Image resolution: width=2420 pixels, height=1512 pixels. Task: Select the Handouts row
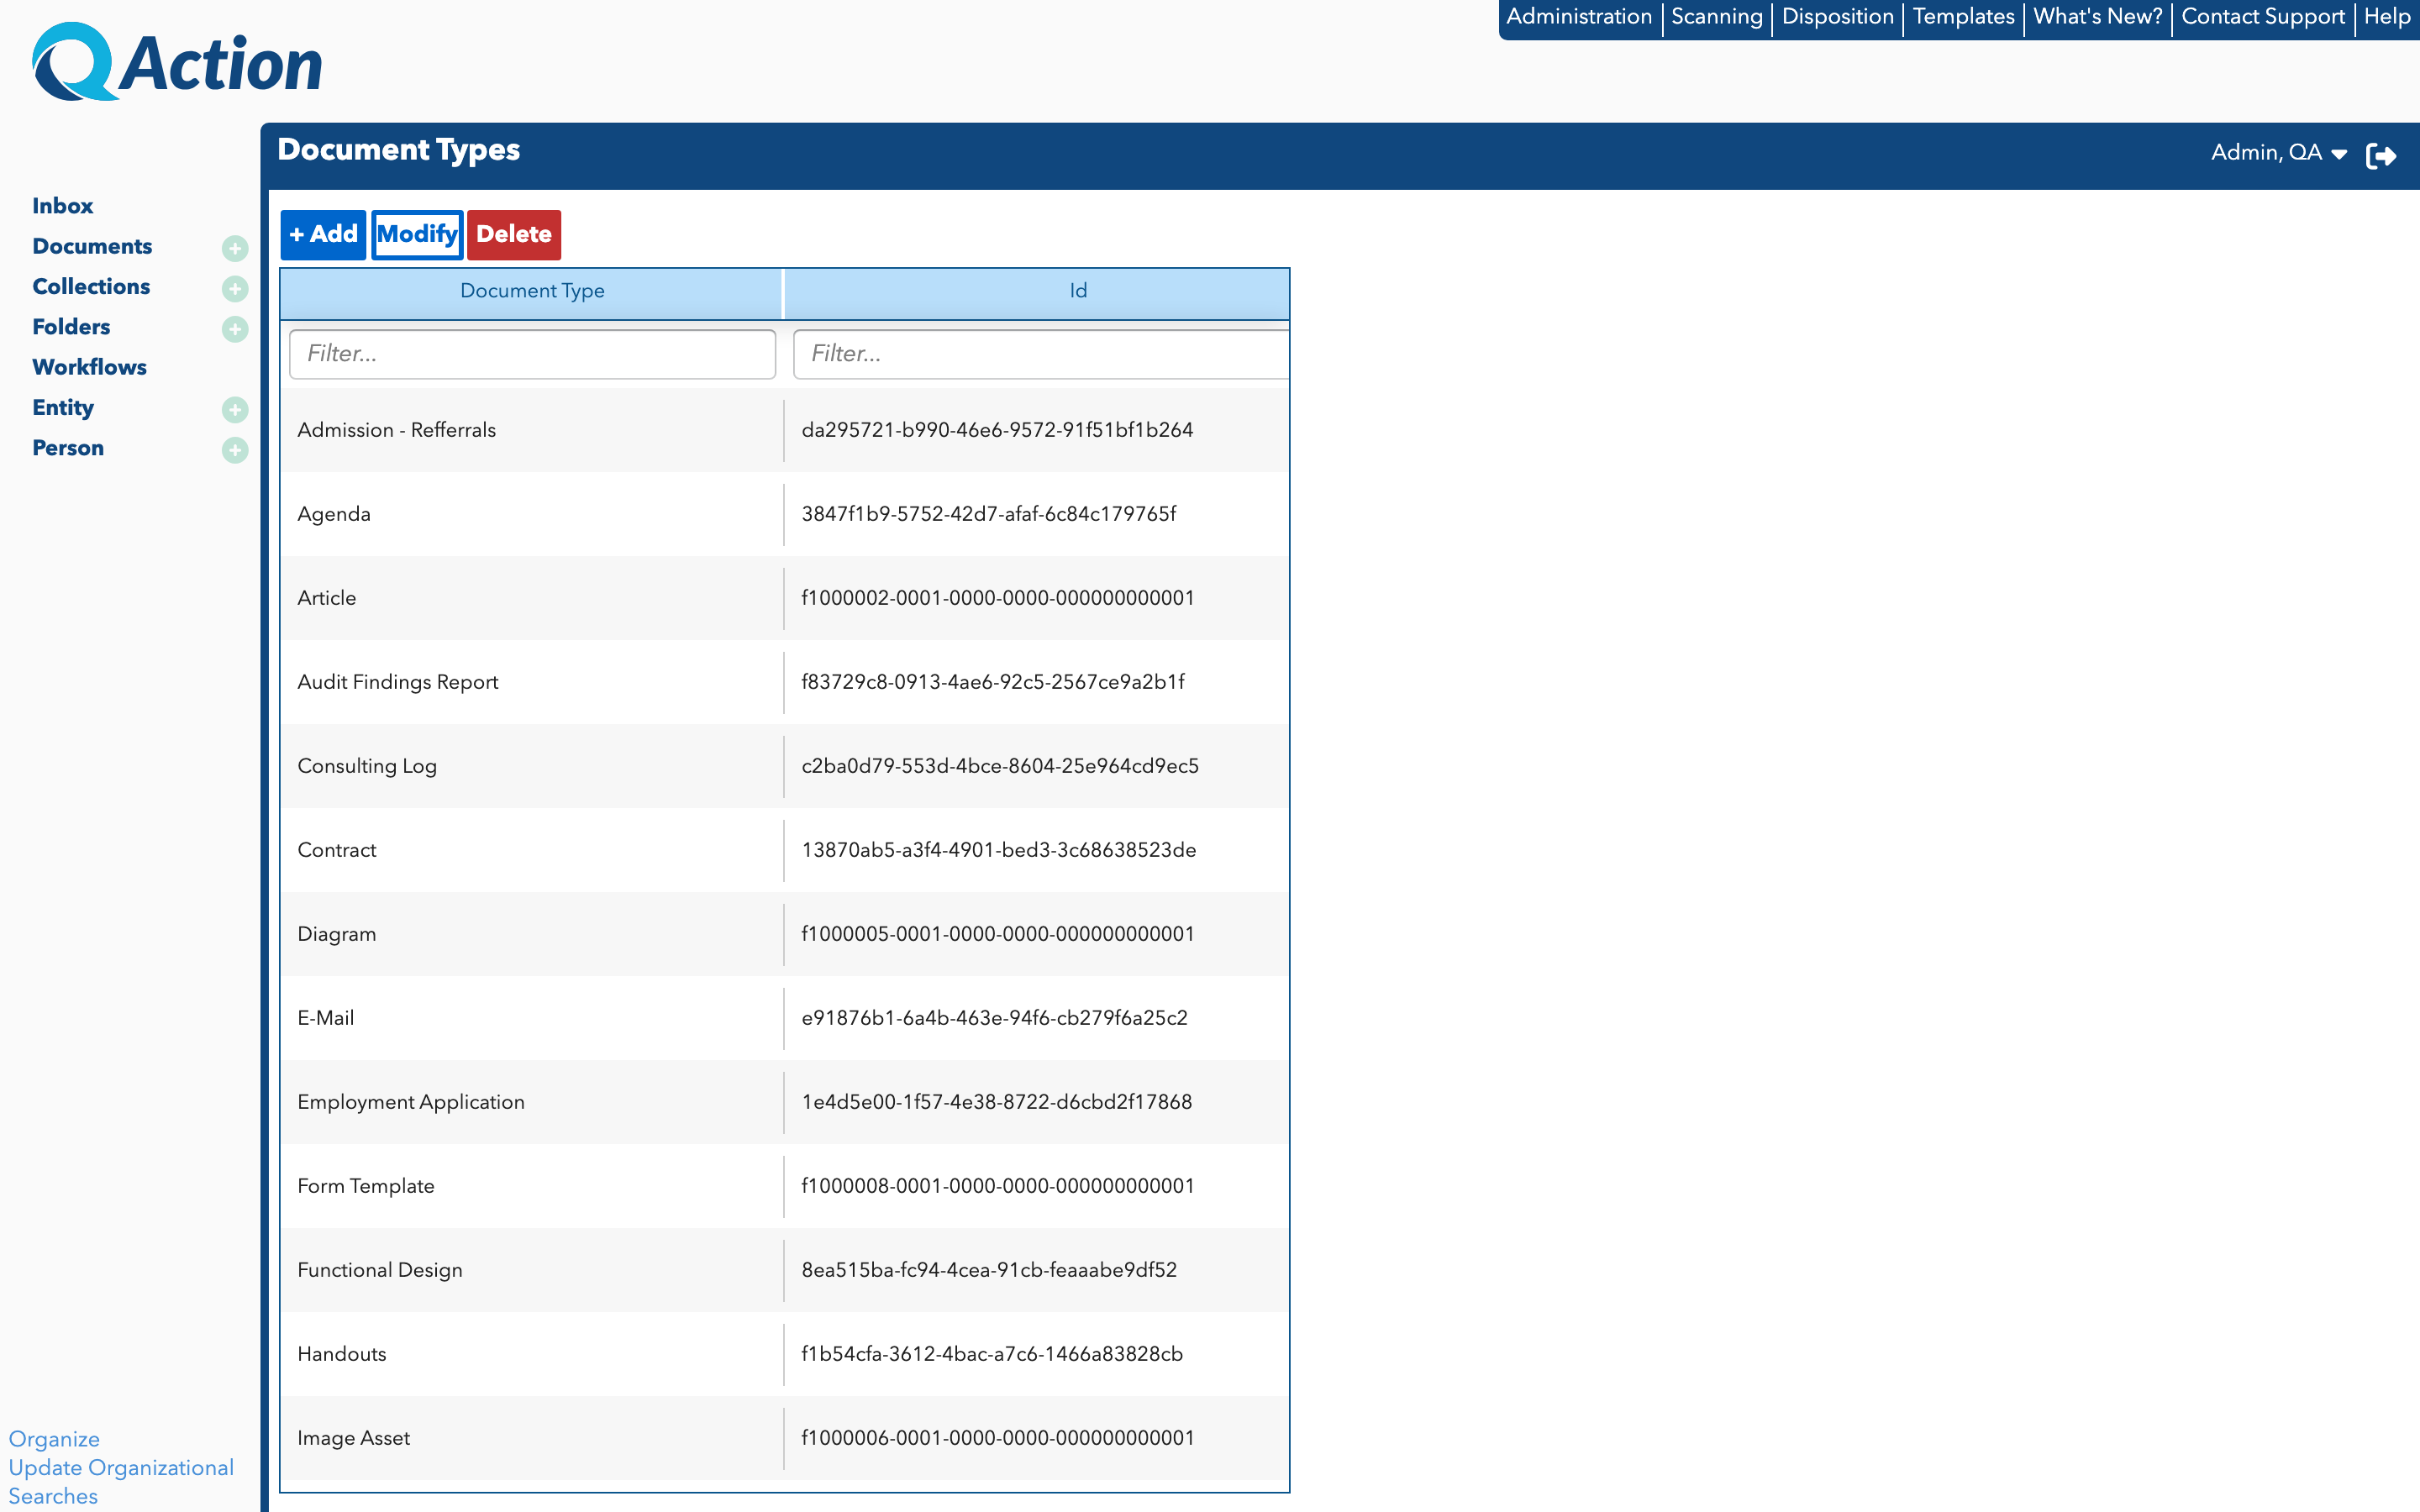point(784,1354)
